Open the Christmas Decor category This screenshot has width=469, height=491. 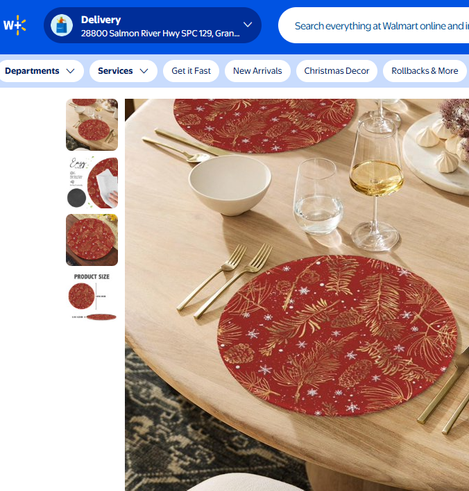click(337, 71)
